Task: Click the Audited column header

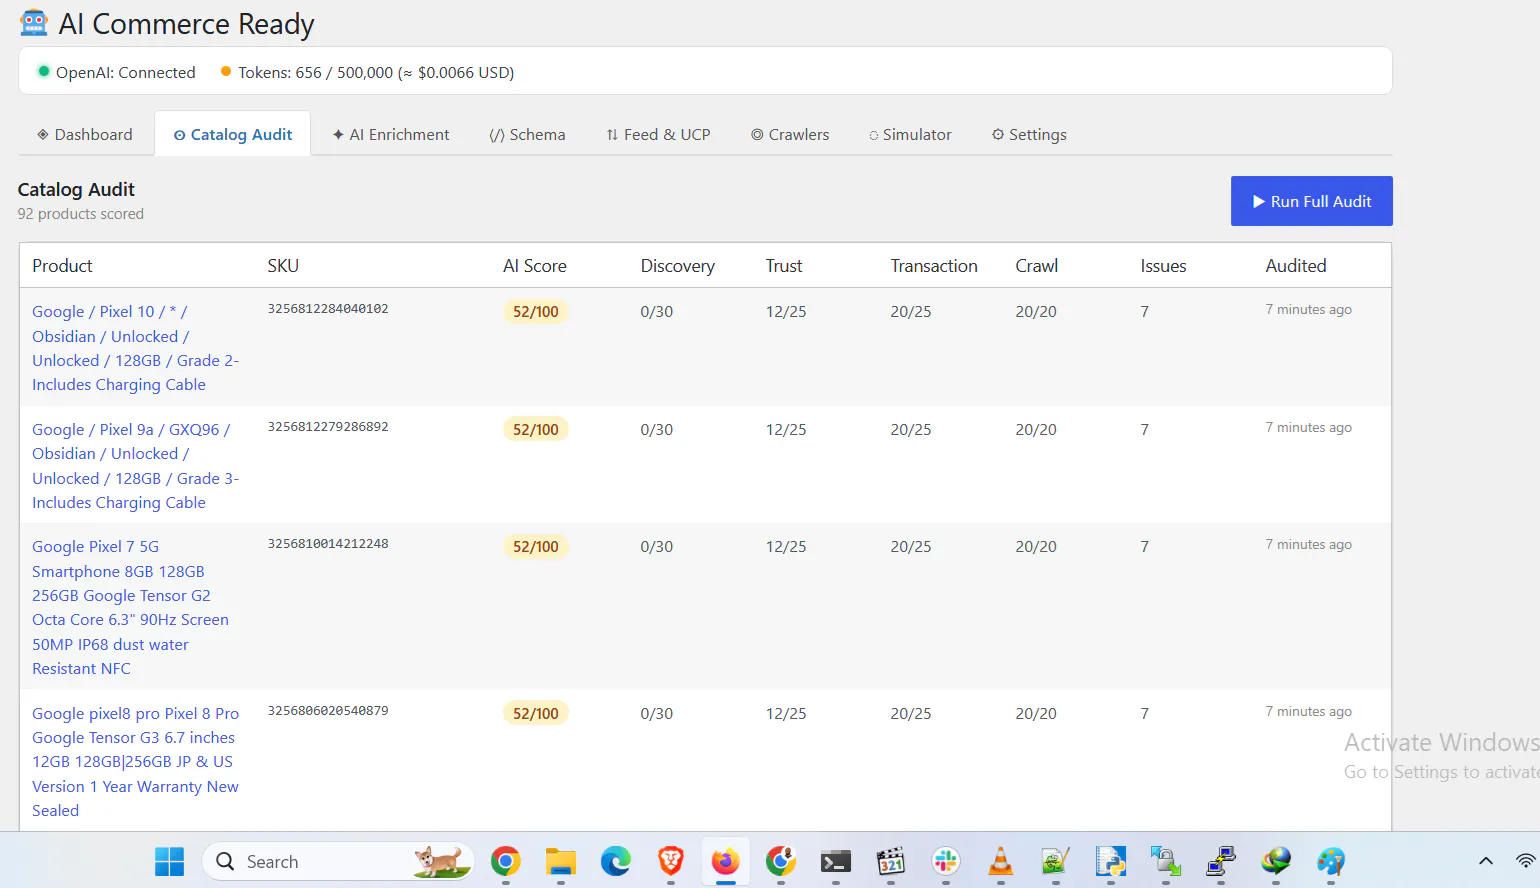Action: click(x=1295, y=266)
